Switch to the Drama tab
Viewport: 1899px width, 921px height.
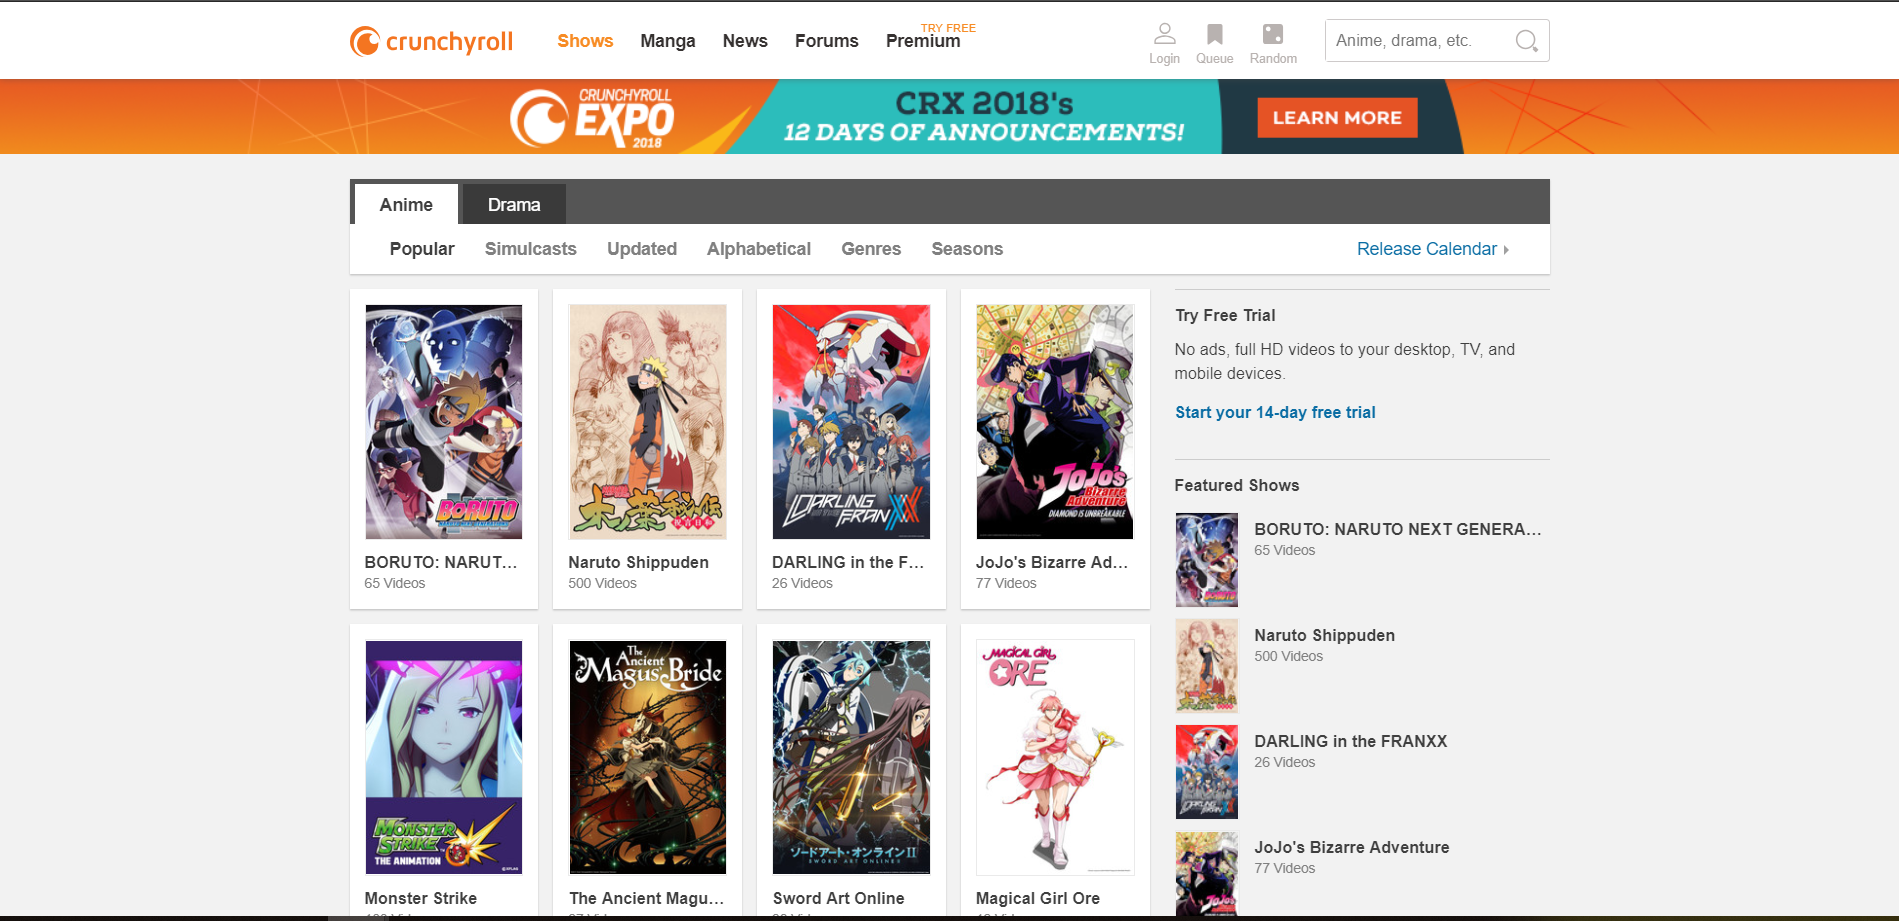[514, 205]
